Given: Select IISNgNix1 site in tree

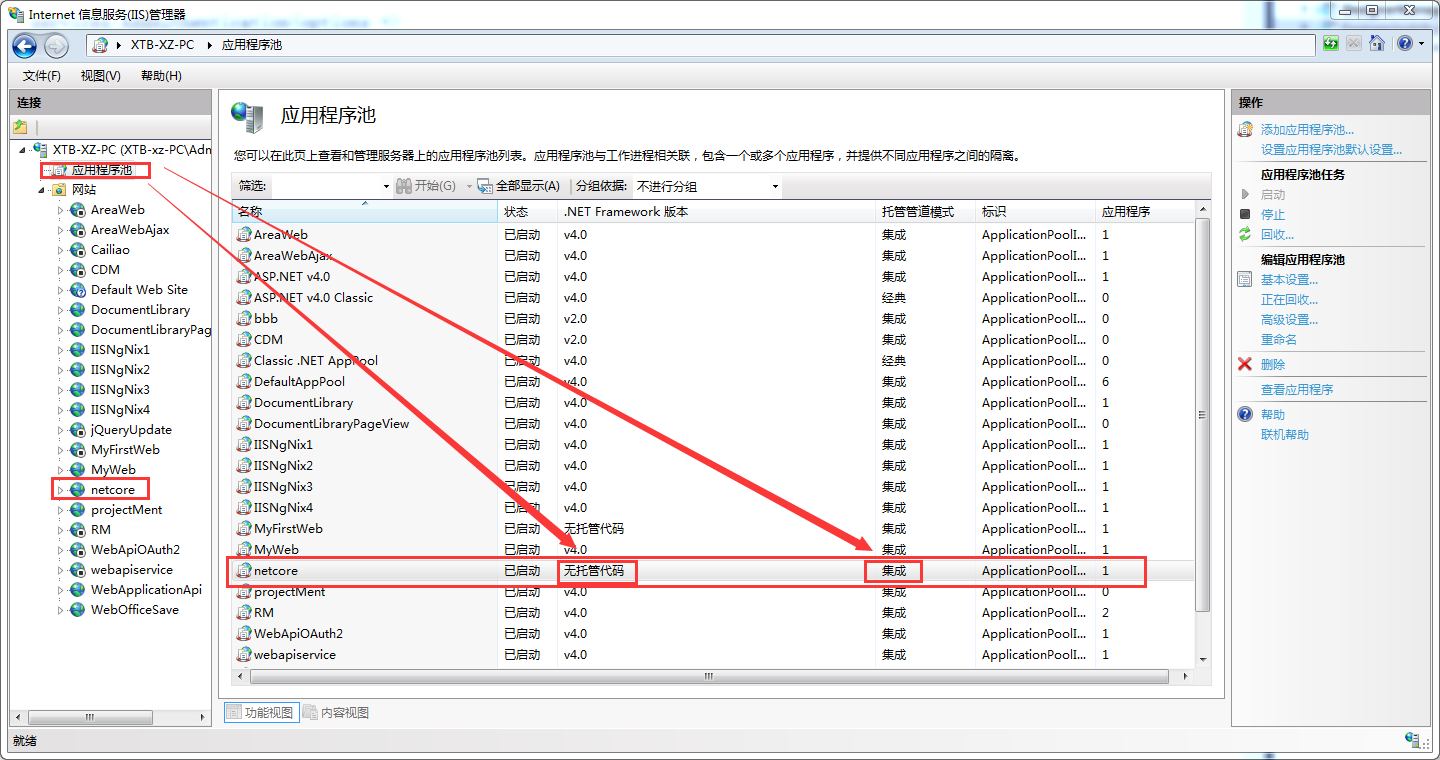Looking at the screenshot, I should click(x=120, y=350).
